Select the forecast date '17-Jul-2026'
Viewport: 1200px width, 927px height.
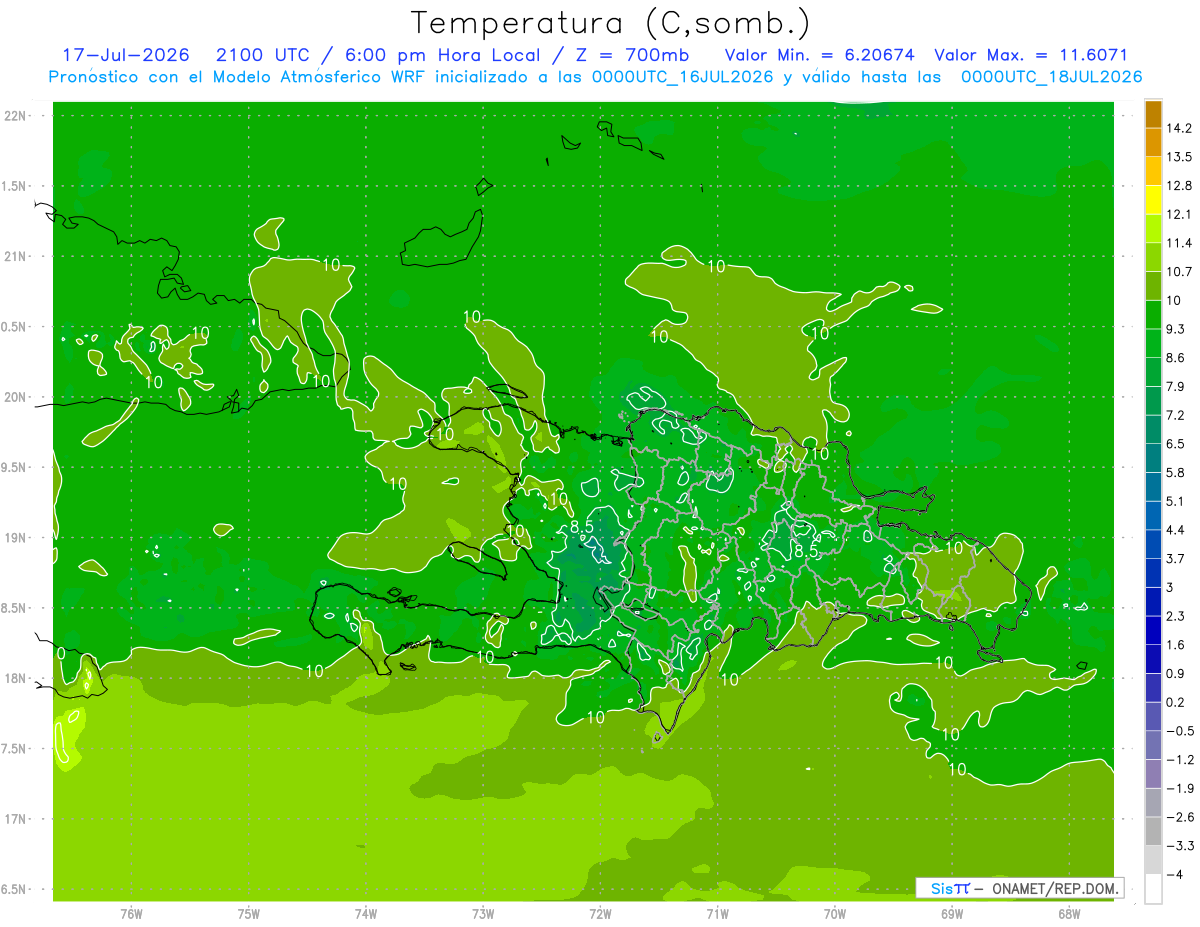[x=125, y=55]
